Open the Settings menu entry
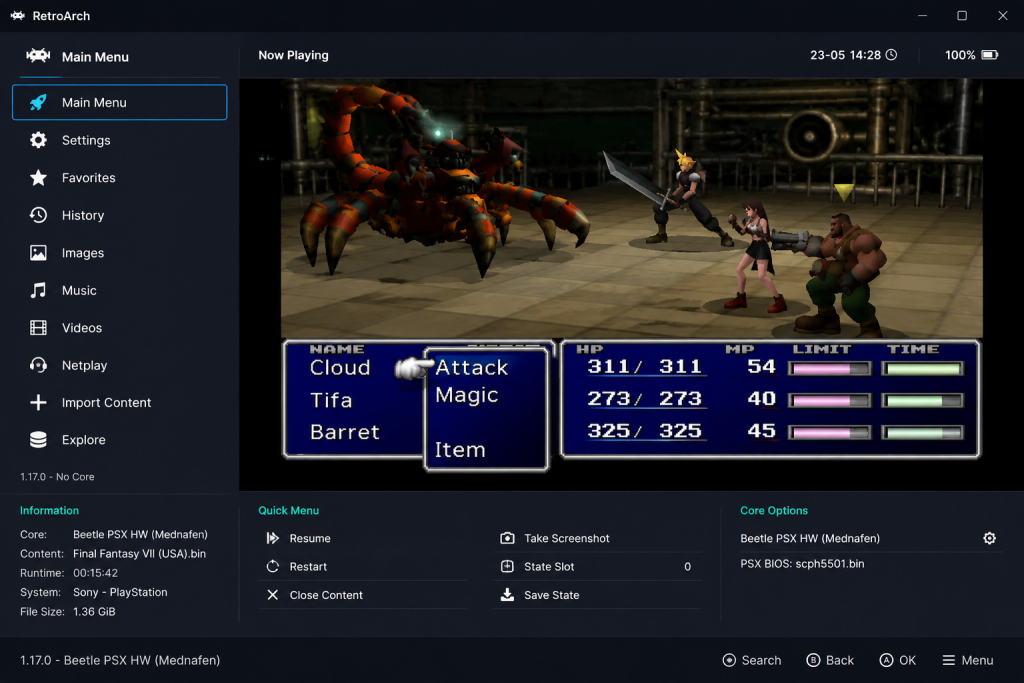The image size is (1024, 683). point(120,140)
